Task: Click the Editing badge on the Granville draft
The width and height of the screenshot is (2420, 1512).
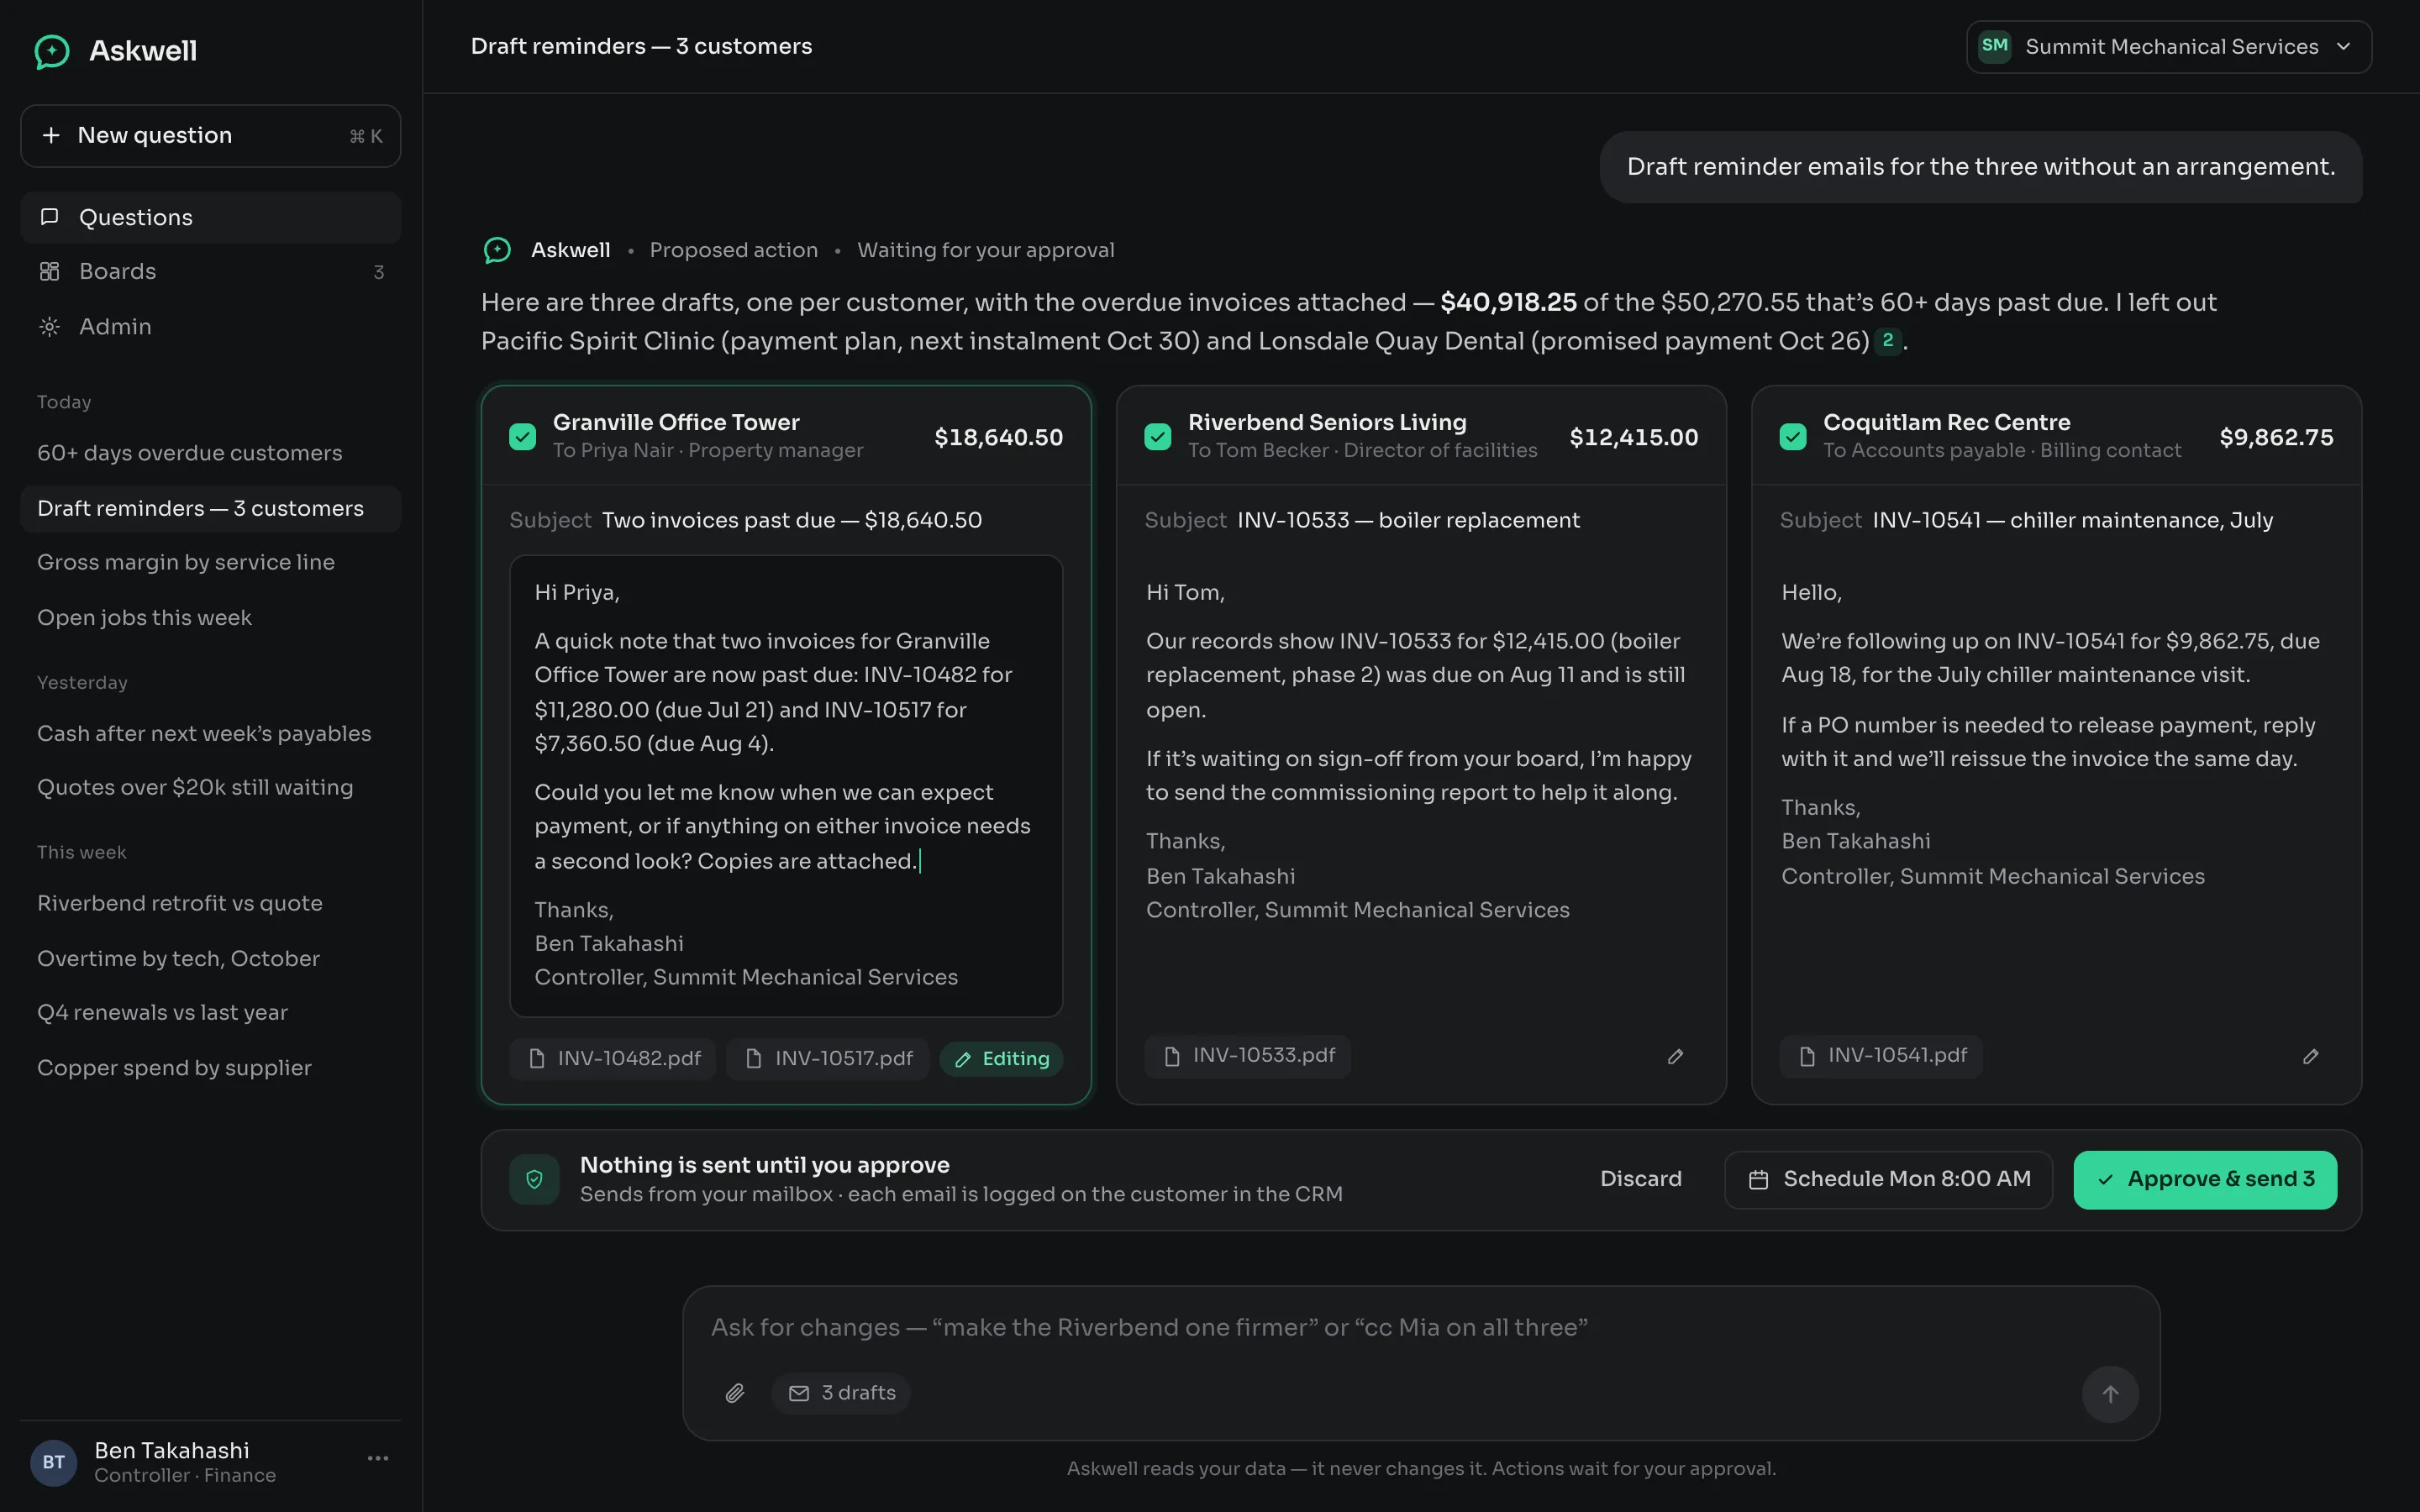Action: 1001,1059
